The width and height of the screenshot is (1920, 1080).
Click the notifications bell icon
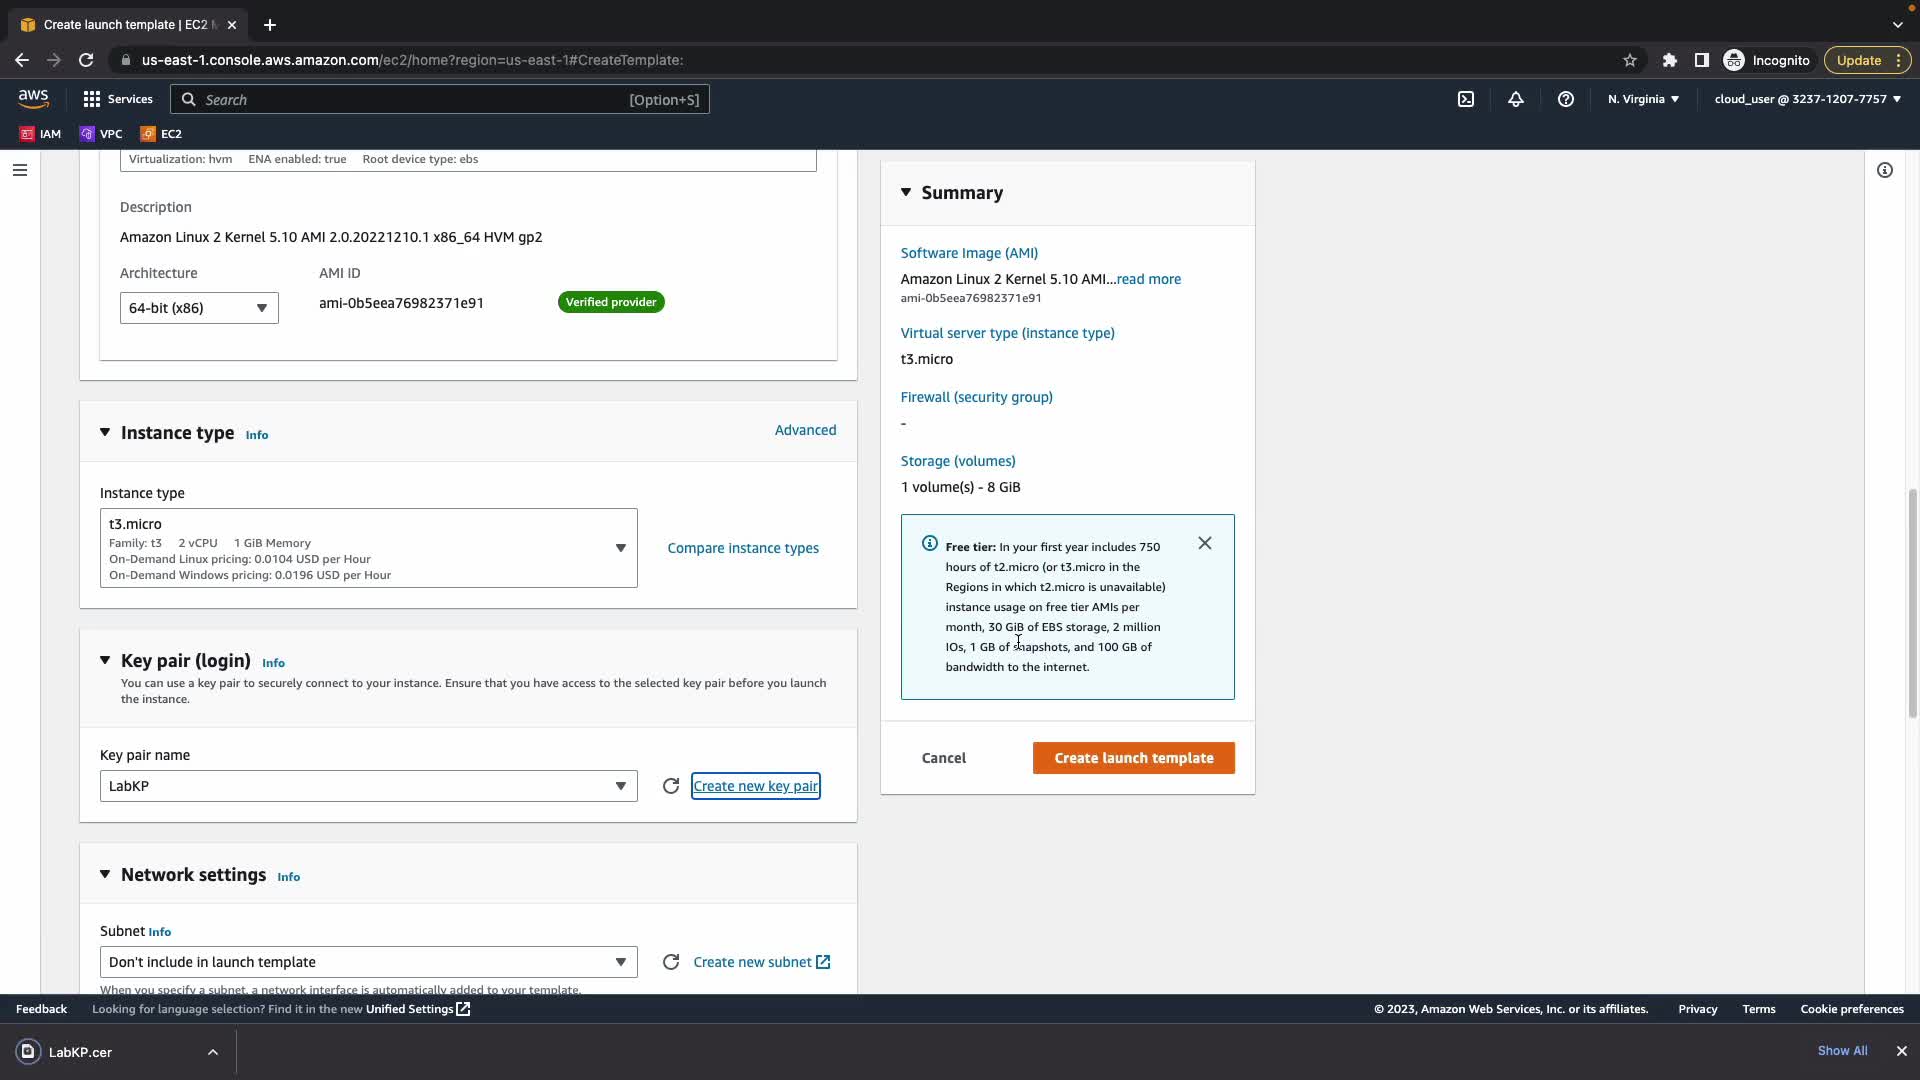(1516, 99)
